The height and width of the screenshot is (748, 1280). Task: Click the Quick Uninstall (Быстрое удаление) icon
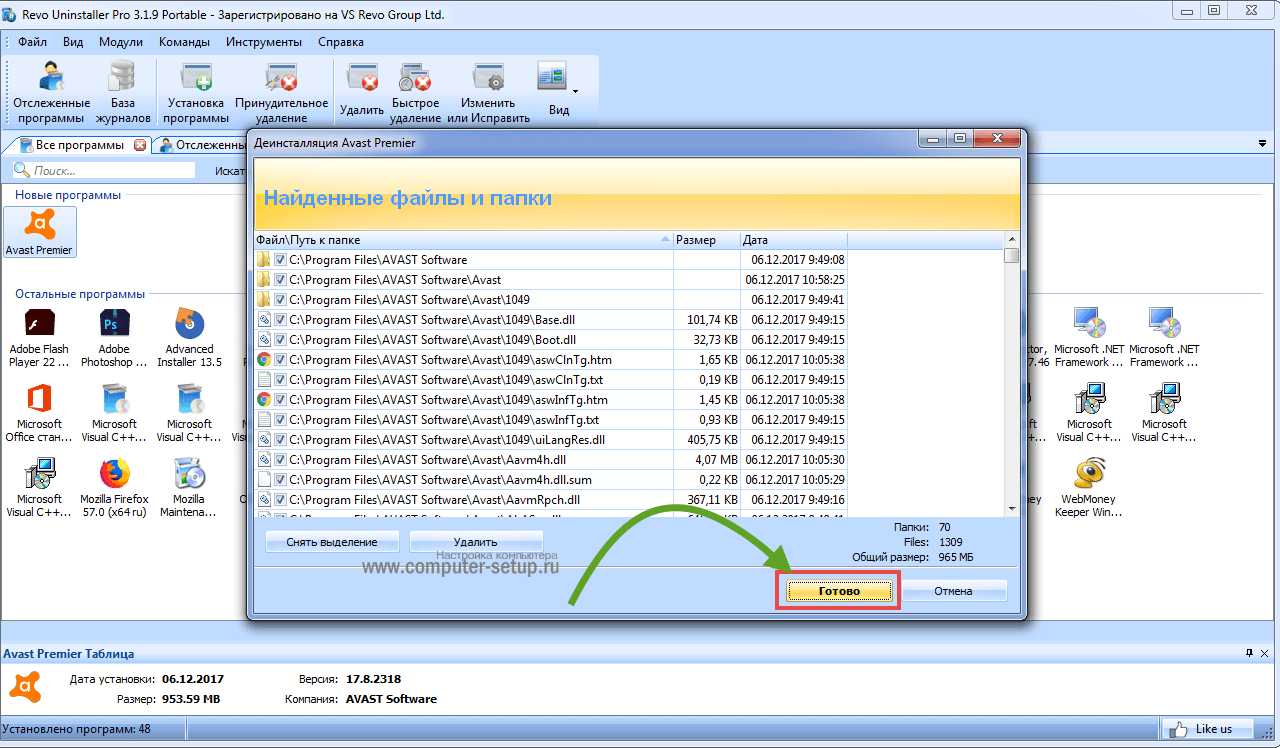pos(415,90)
